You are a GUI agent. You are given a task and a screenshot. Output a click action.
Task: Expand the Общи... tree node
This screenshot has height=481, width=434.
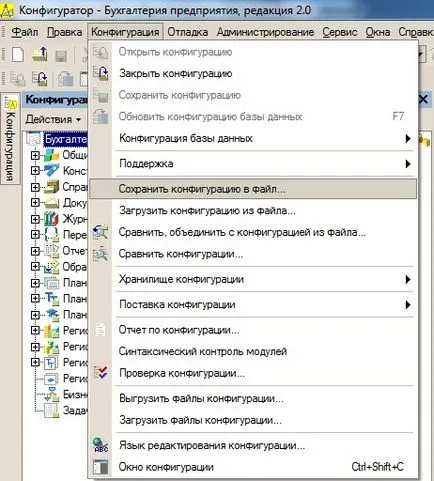tap(35, 155)
